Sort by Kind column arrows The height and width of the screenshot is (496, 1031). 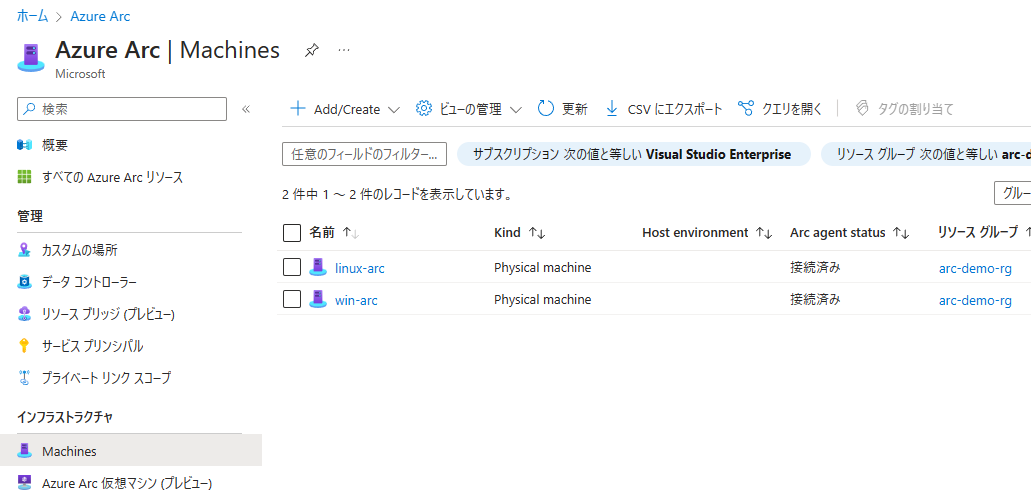537,233
